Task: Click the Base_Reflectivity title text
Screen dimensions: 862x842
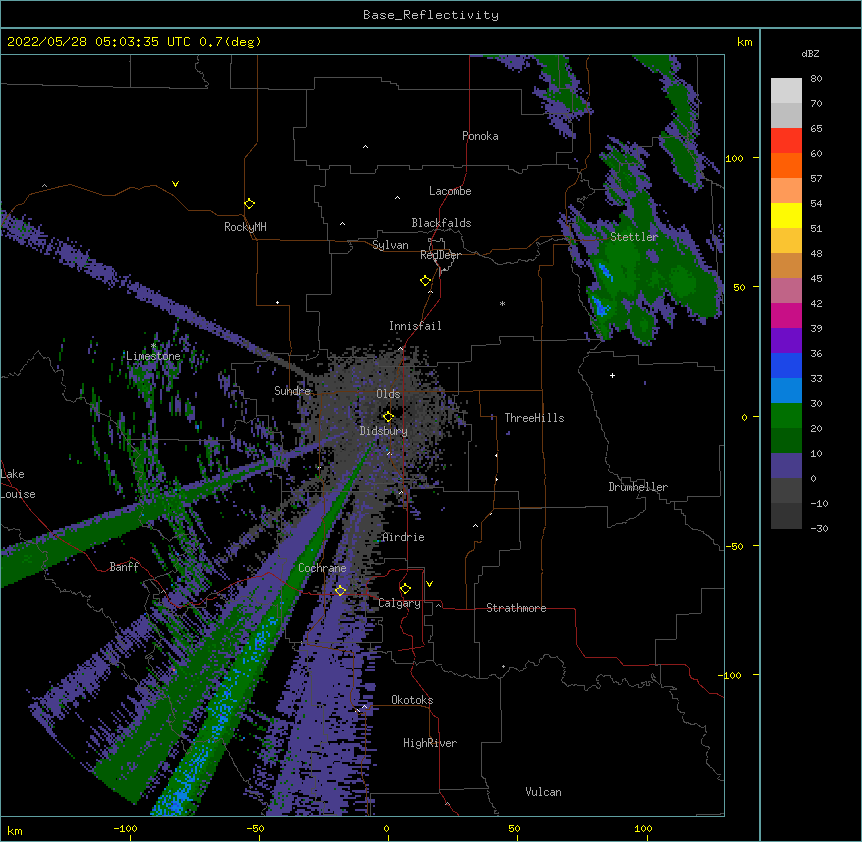Action: 430,15
